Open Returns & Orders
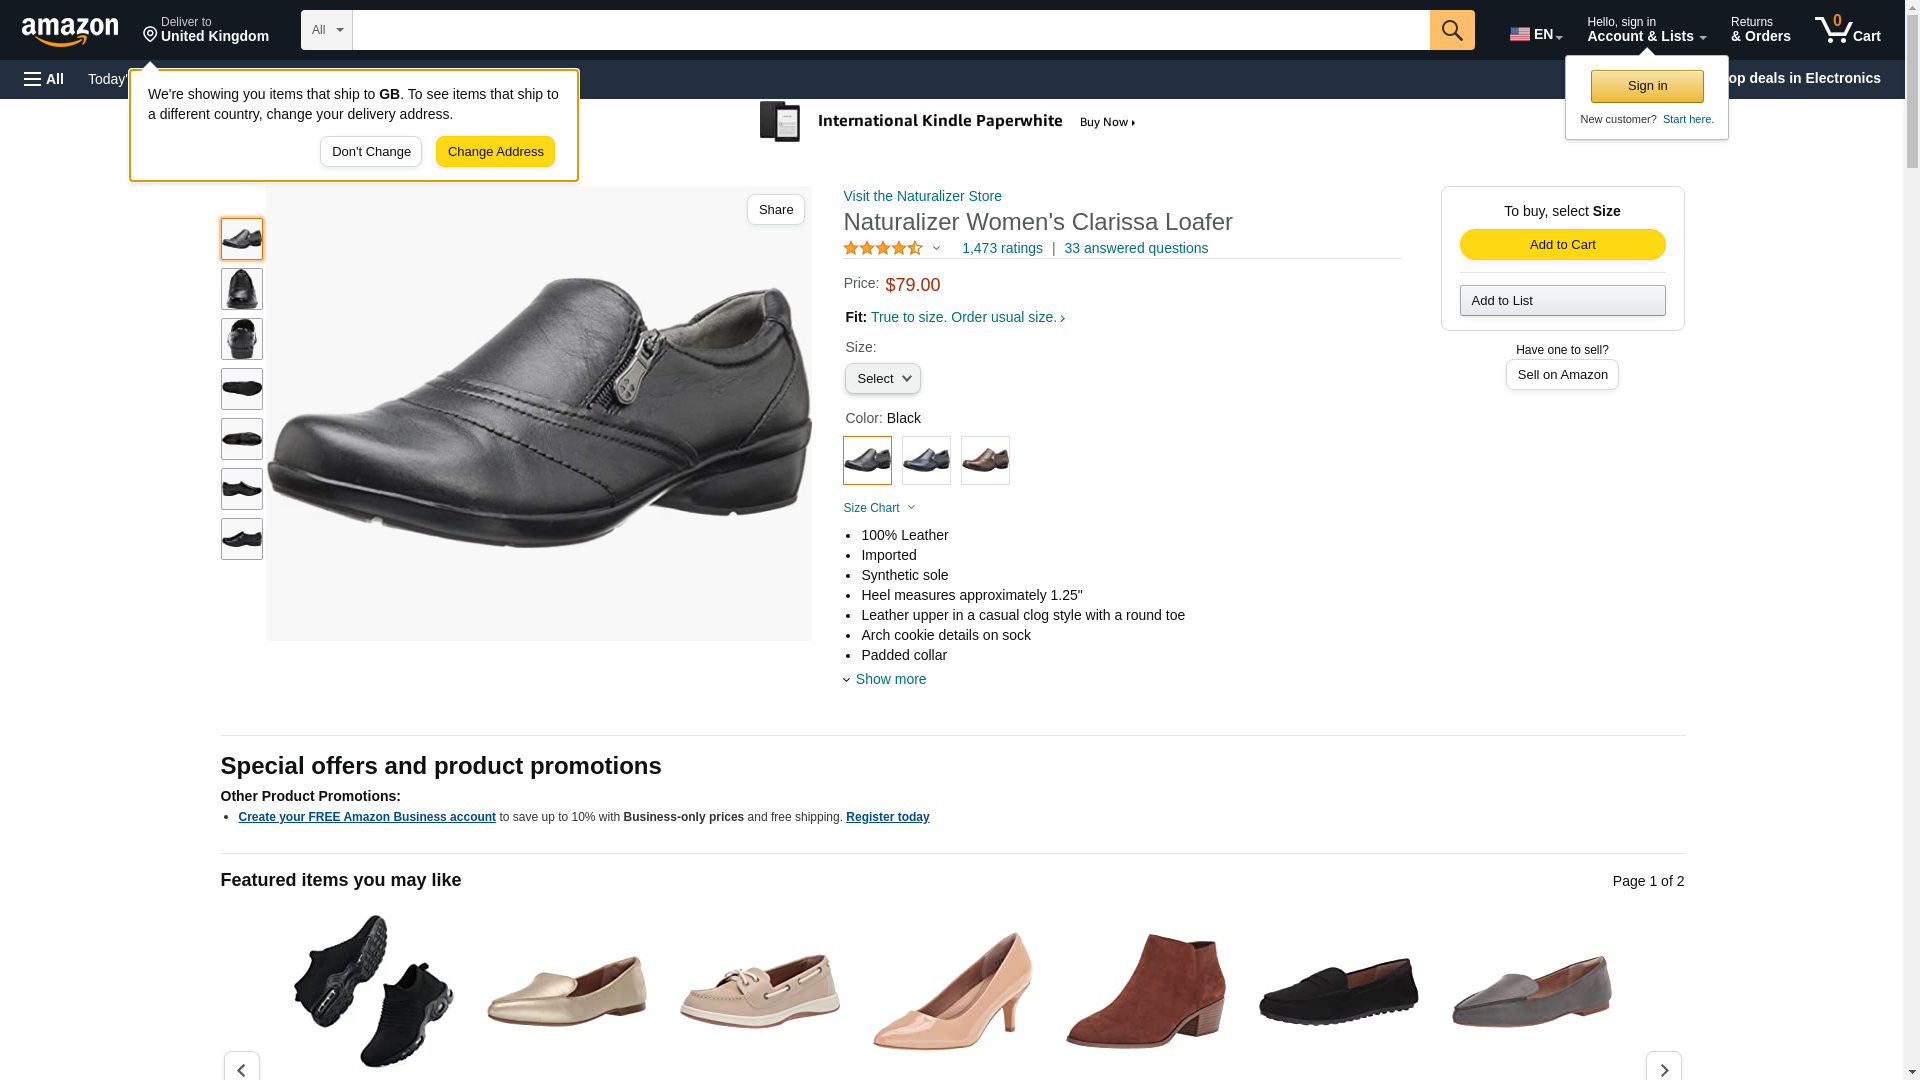 pyautogui.click(x=1760, y=30)
